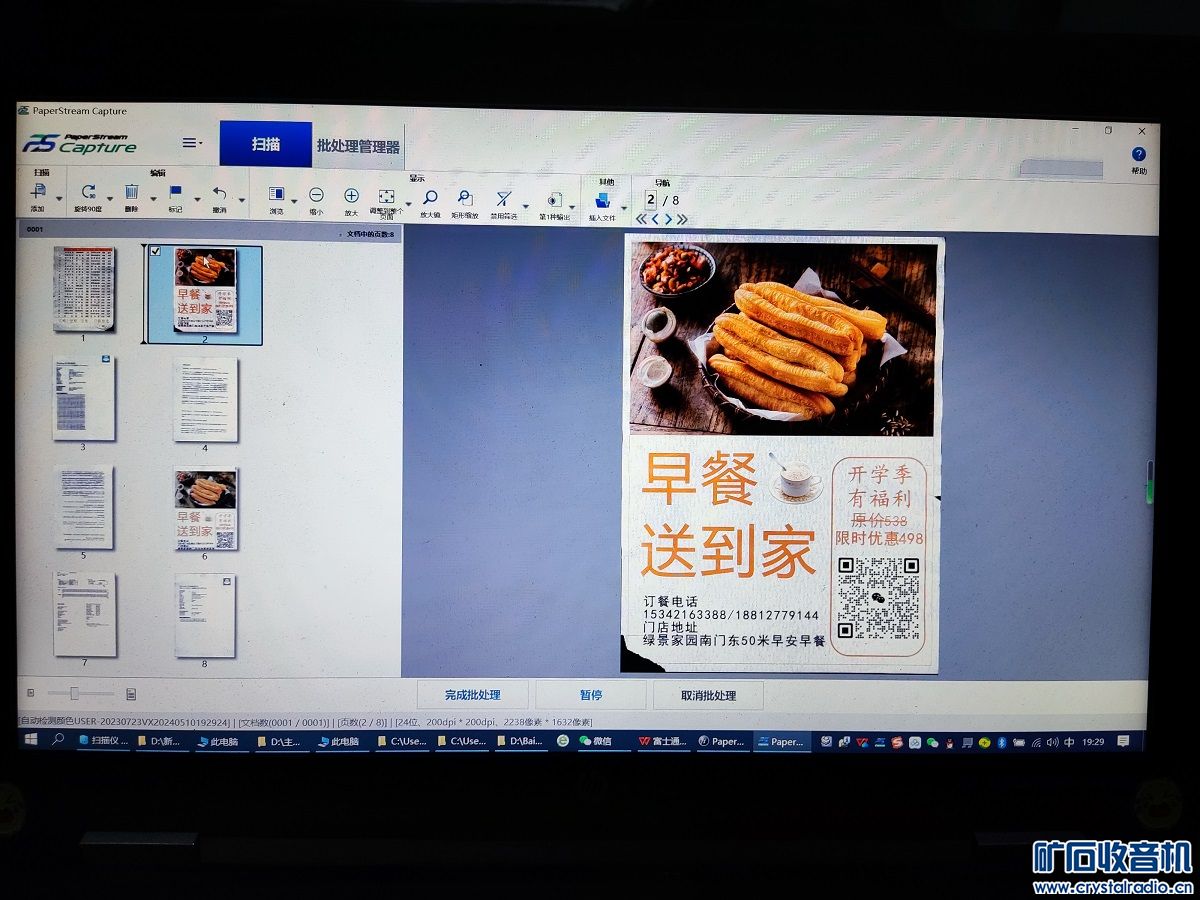Open the Windows Start button

[30, 740]
